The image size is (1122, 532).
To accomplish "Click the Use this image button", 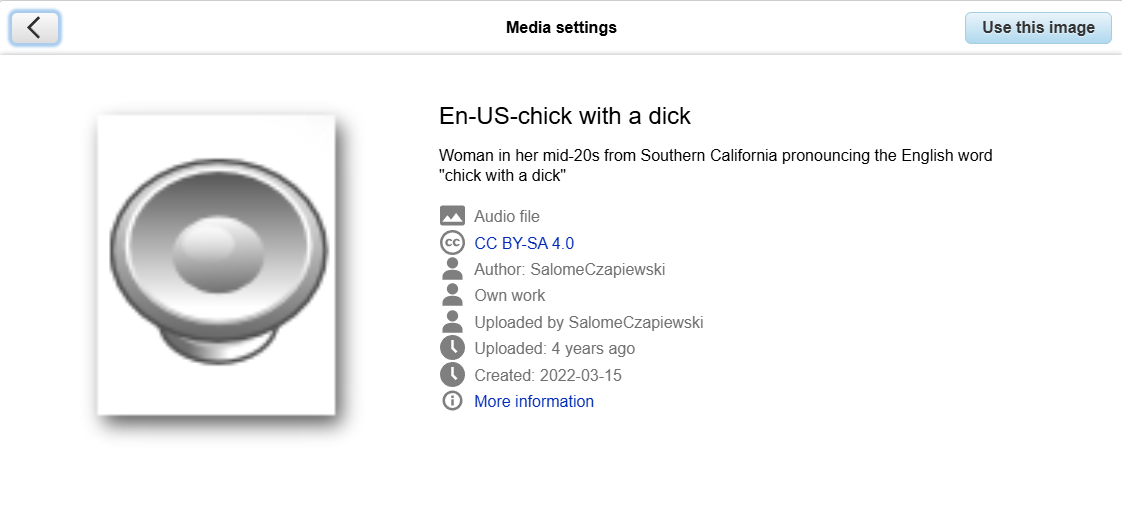I will 1038,28.
